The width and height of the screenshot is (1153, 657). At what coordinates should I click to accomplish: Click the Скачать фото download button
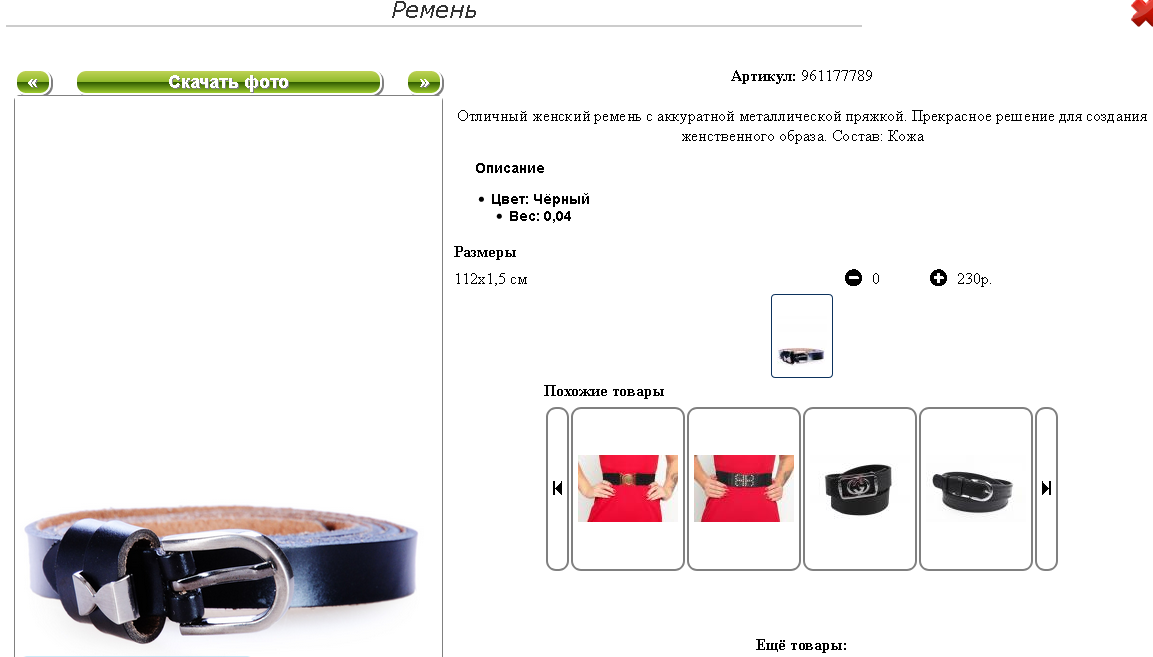click(229, 82)
